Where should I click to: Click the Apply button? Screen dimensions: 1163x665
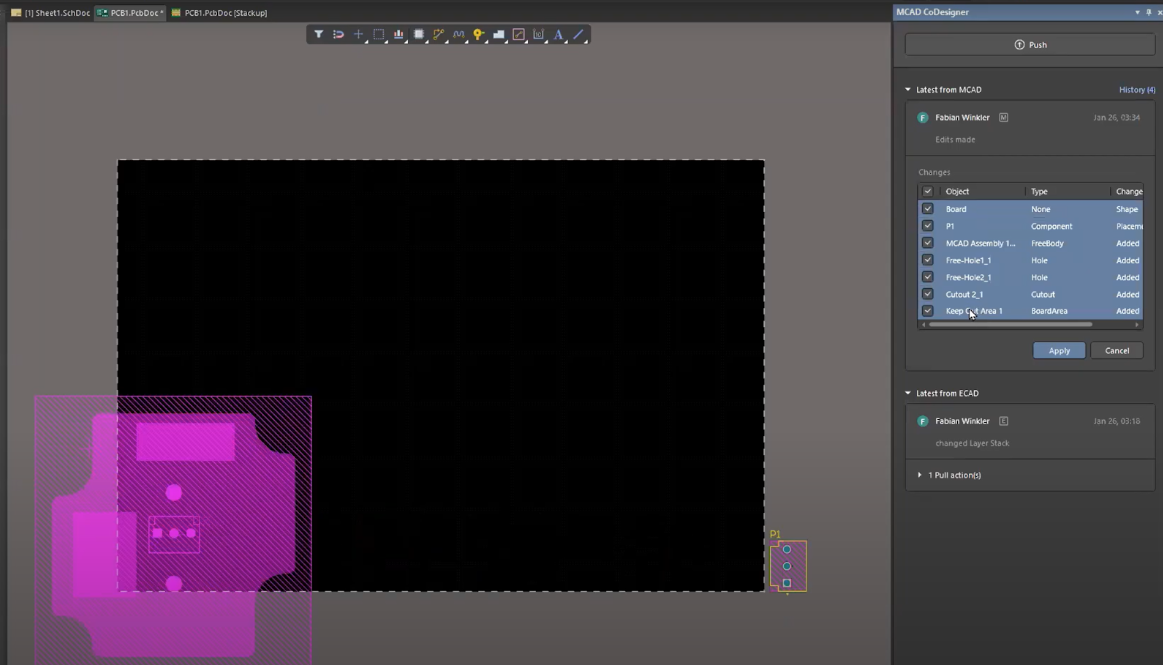click(x=1059, y=351)
